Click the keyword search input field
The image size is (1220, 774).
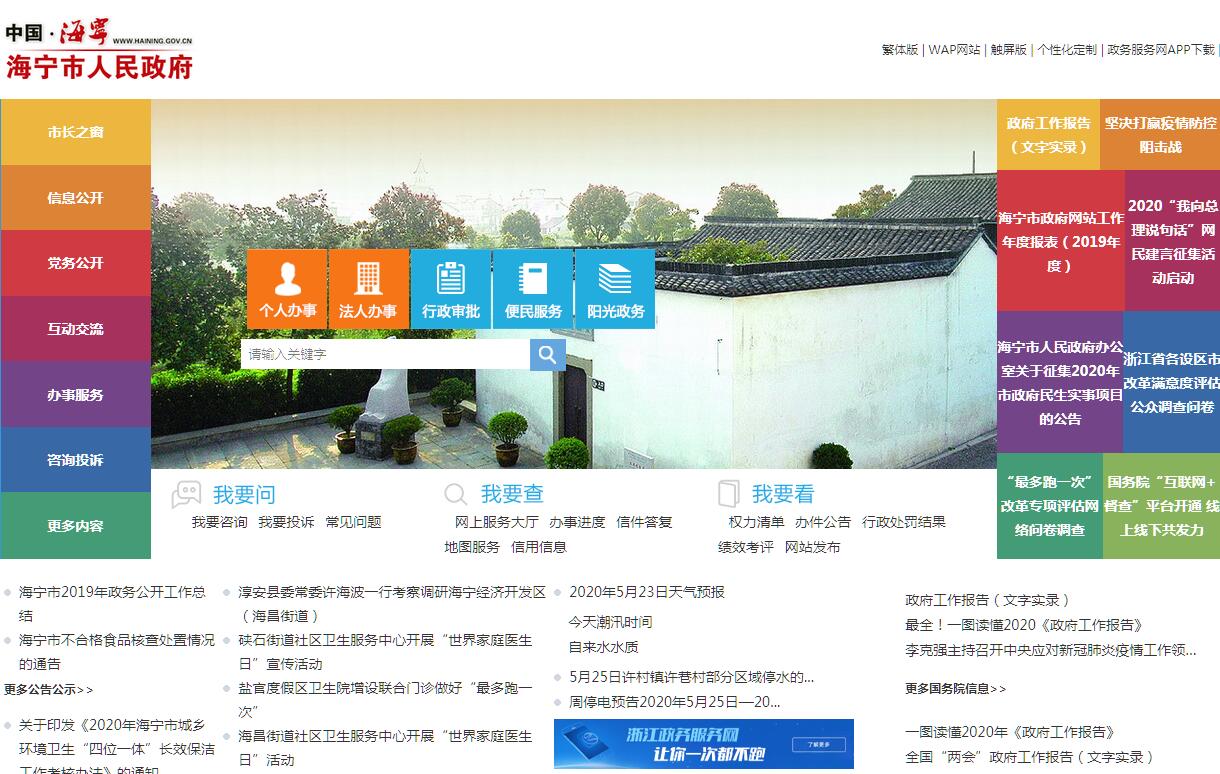(x=385, y=354)
